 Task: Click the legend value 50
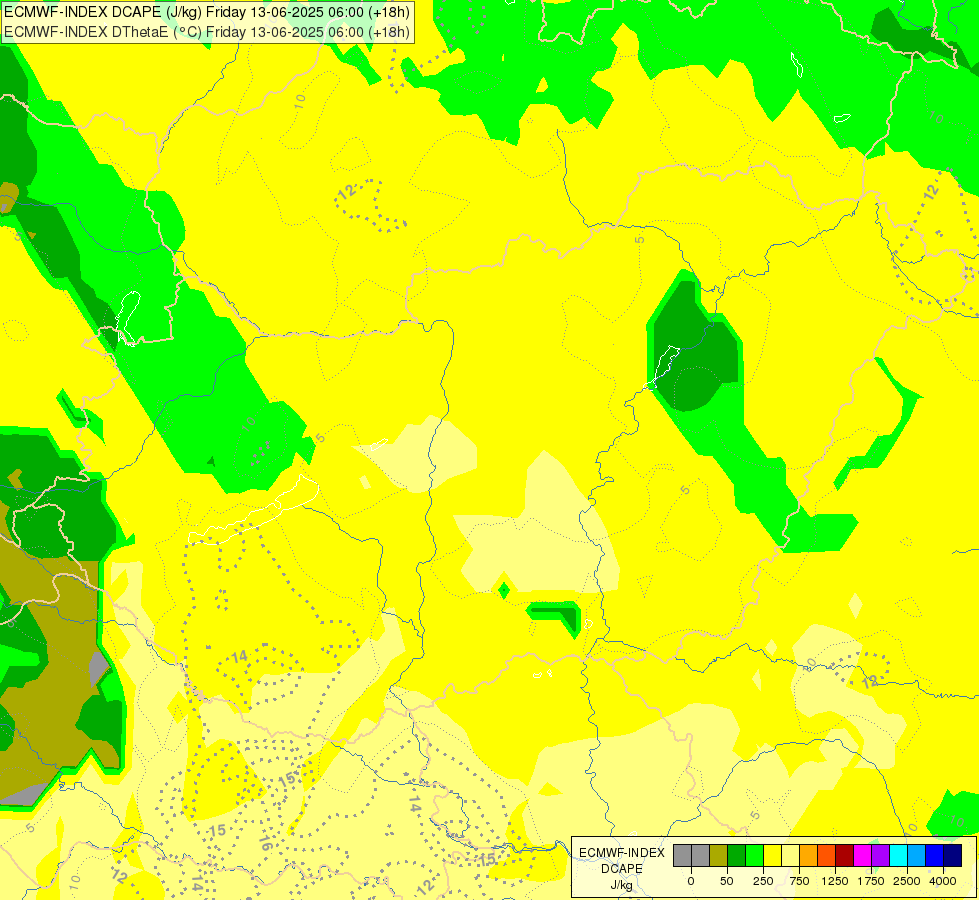coord(727,881)
